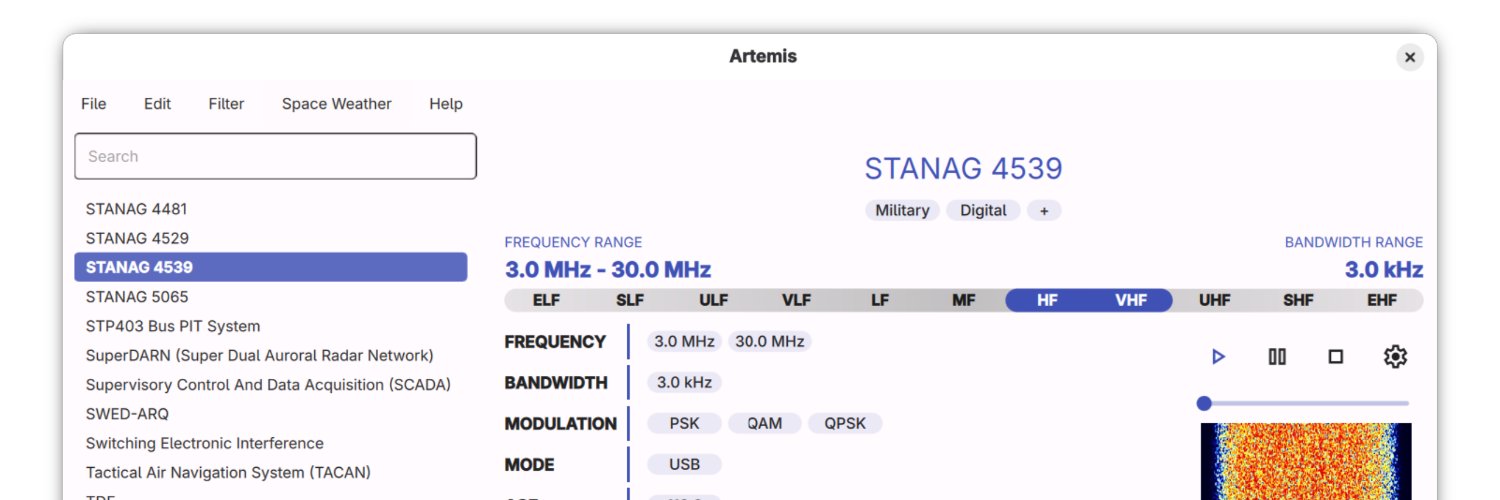
Task: Click the VLF band segment
Action: [x=797, y=300]
